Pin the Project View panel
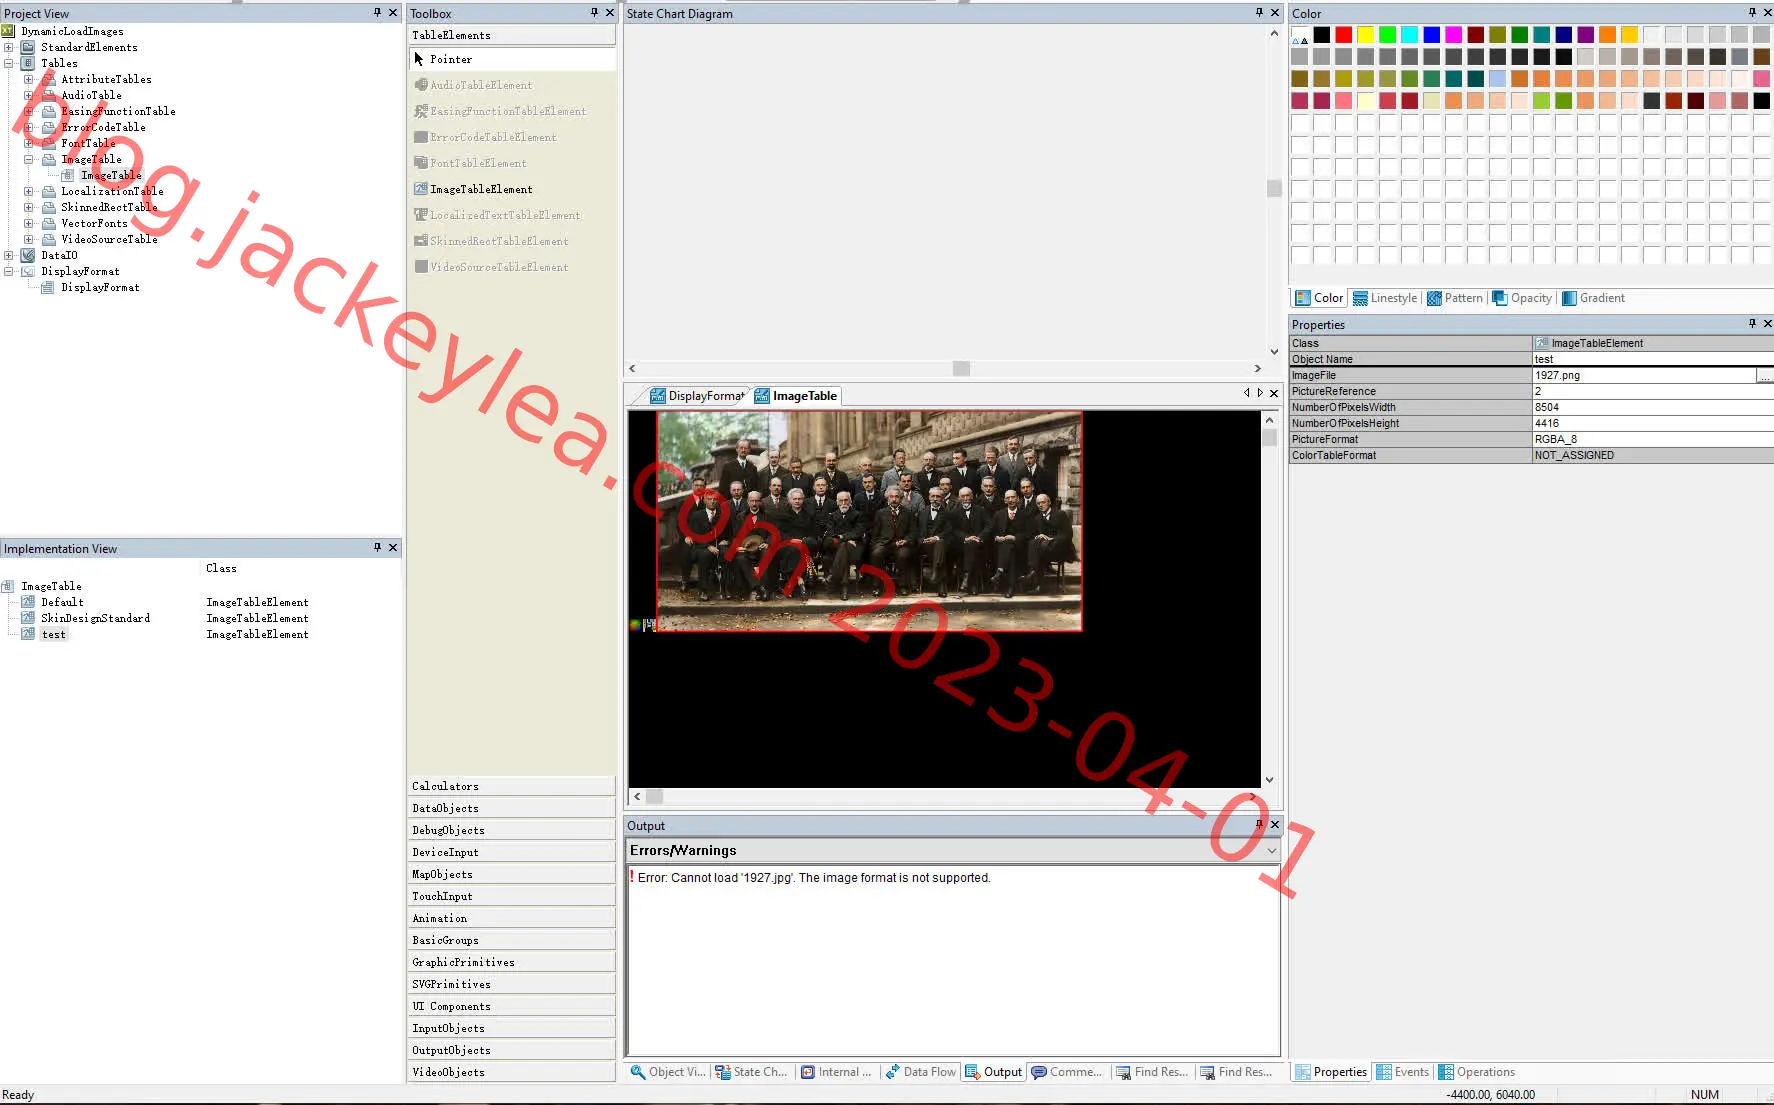The image size is (1774, 1105). point(377,13)
